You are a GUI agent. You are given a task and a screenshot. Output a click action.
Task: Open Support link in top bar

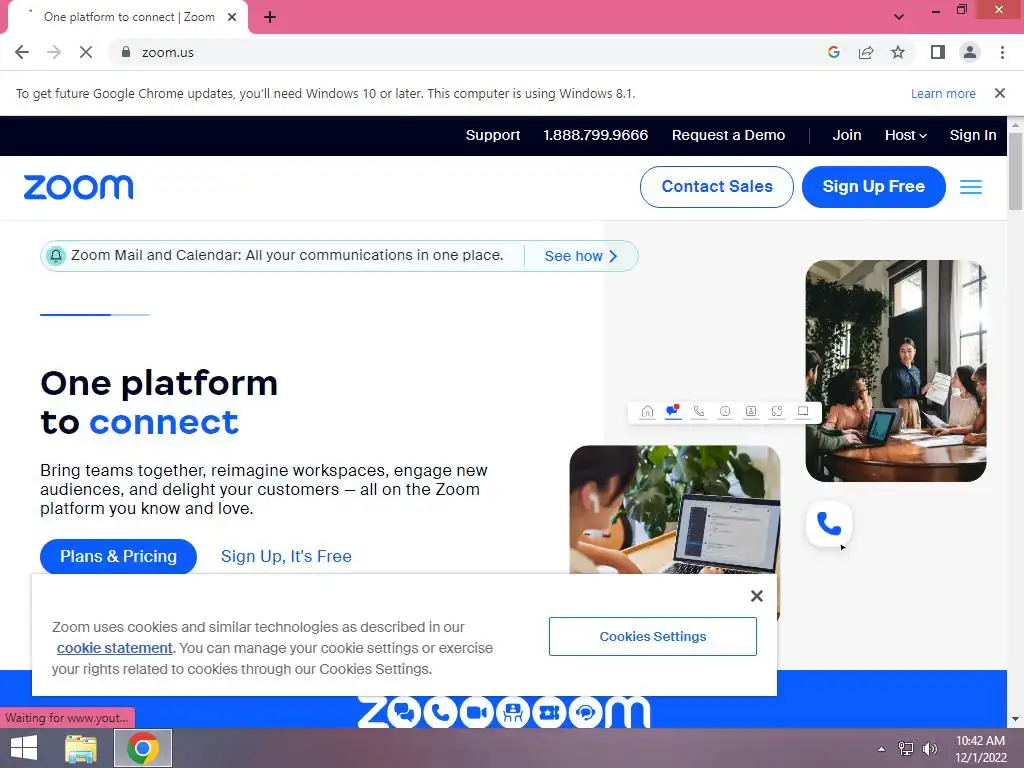493,135
